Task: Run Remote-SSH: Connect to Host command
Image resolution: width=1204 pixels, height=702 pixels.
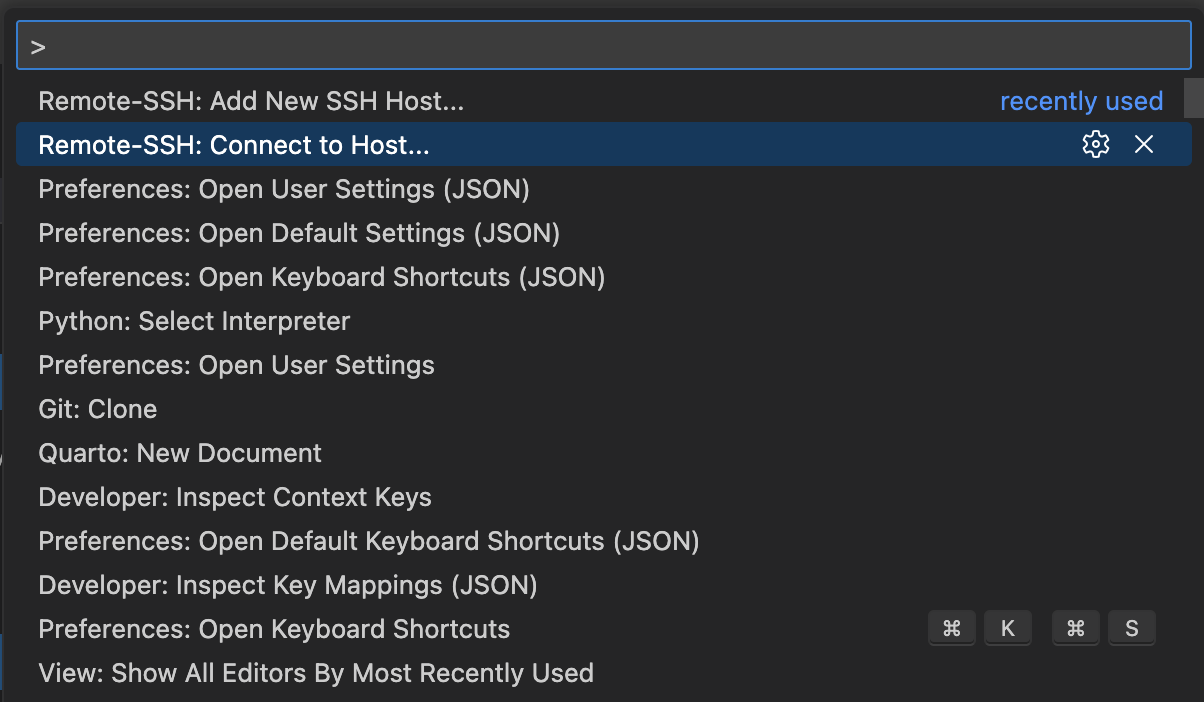Action: (x=234, y=145)
